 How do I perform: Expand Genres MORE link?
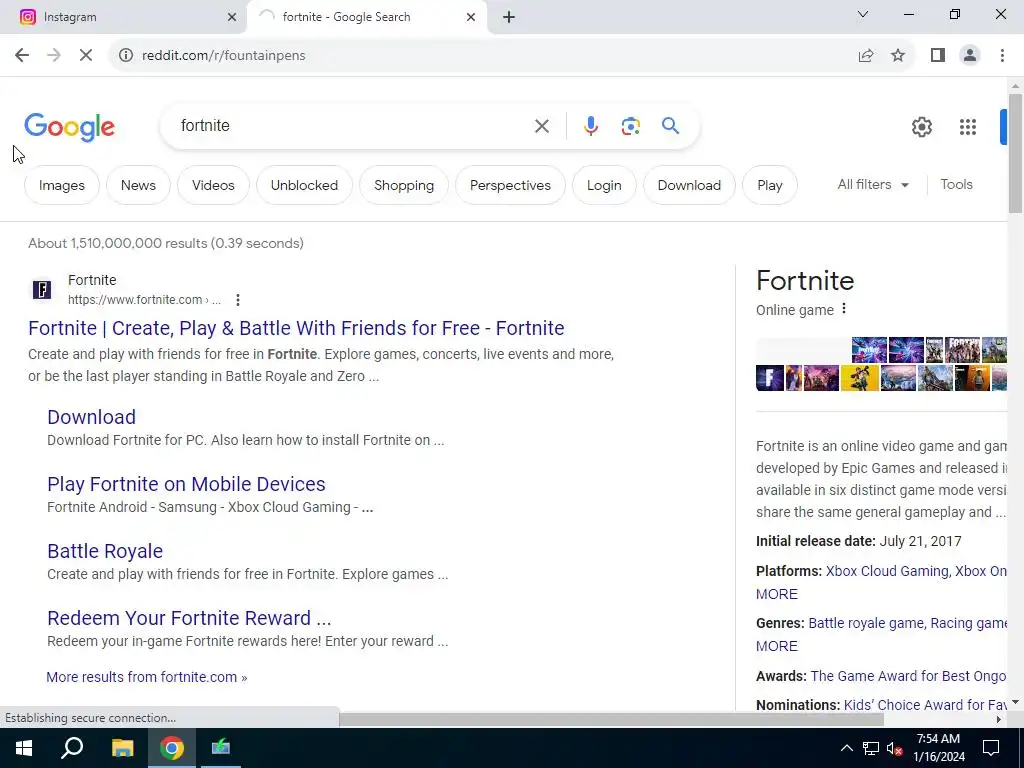point(776,646)
